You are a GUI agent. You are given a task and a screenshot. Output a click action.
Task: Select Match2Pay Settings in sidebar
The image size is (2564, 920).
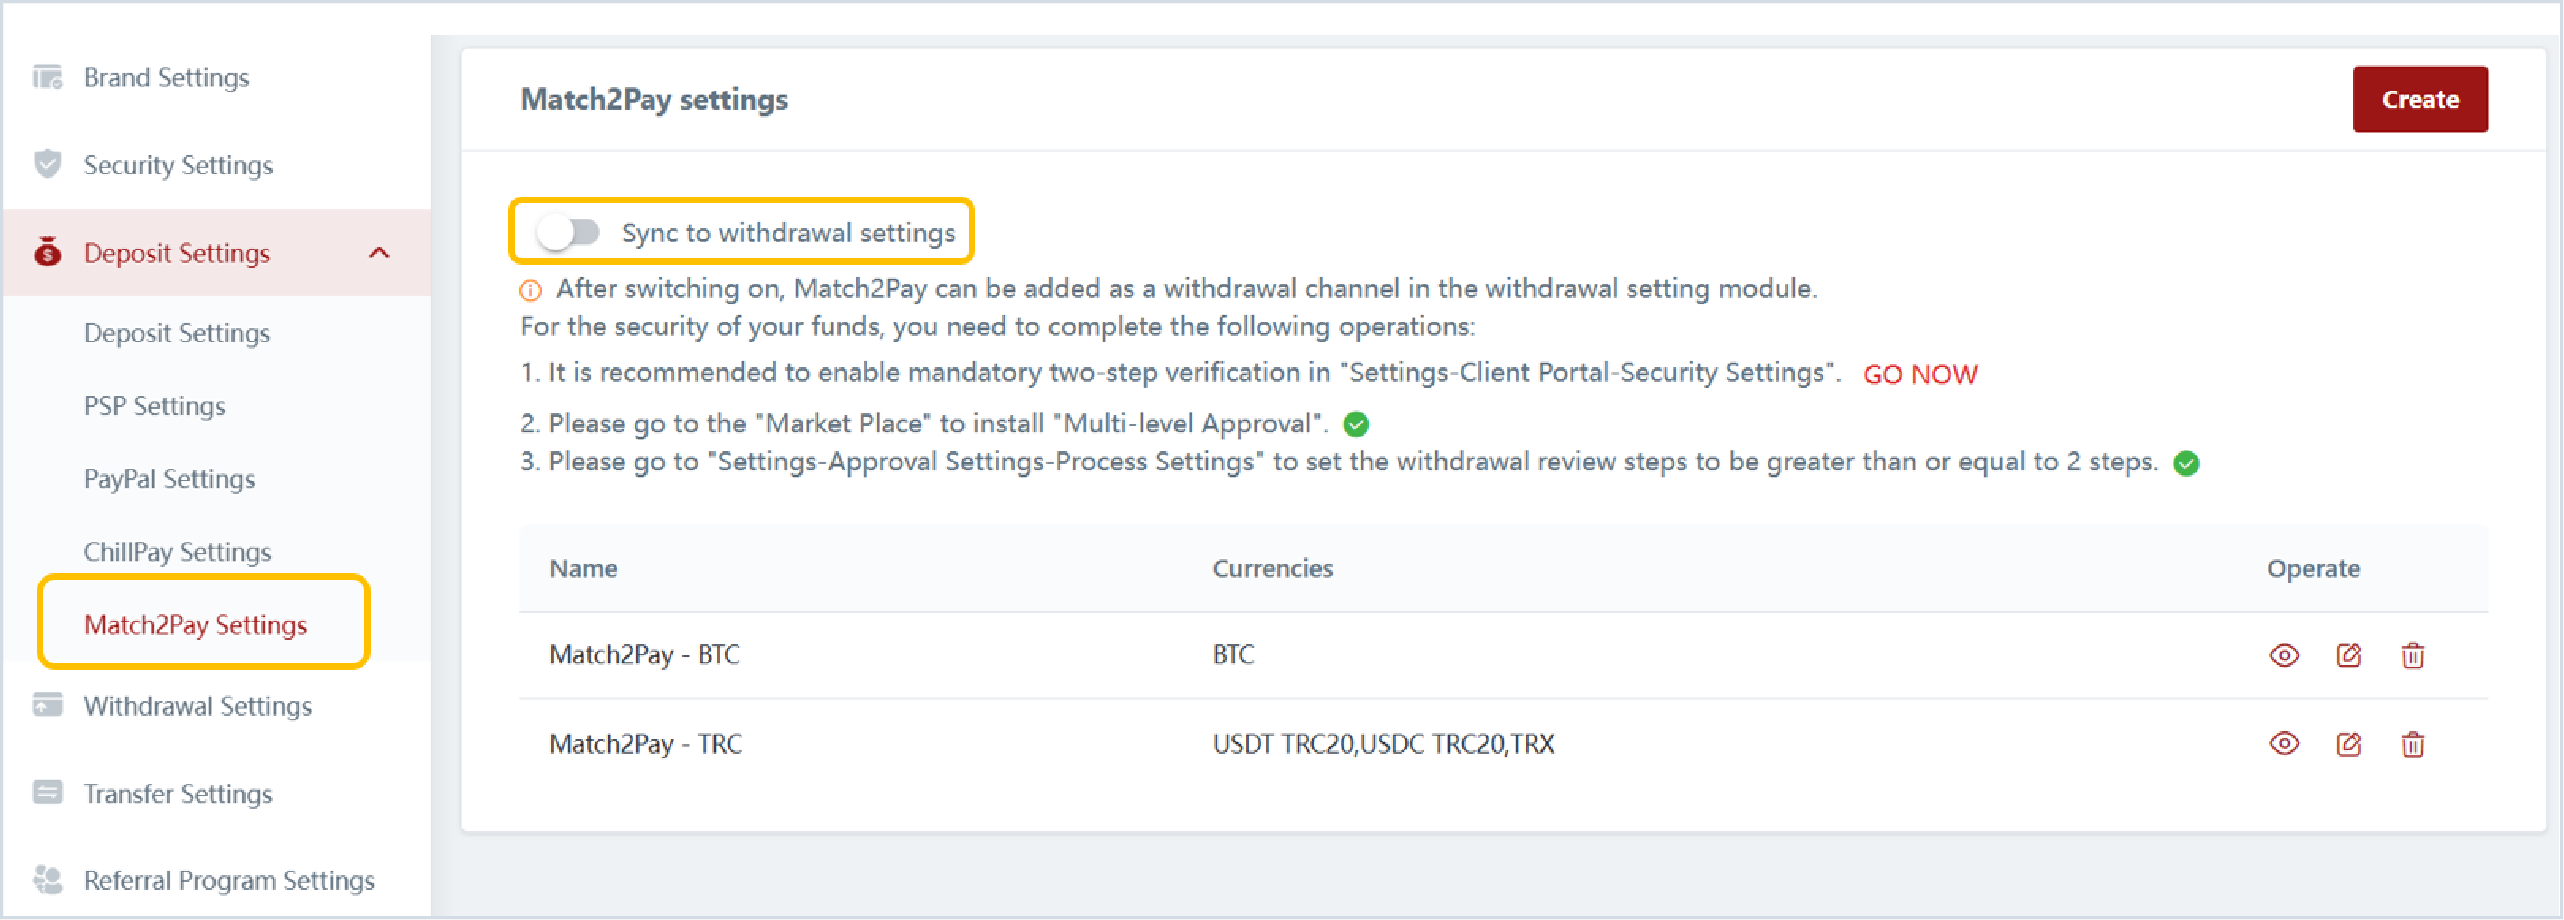click(x=196, y=625)
